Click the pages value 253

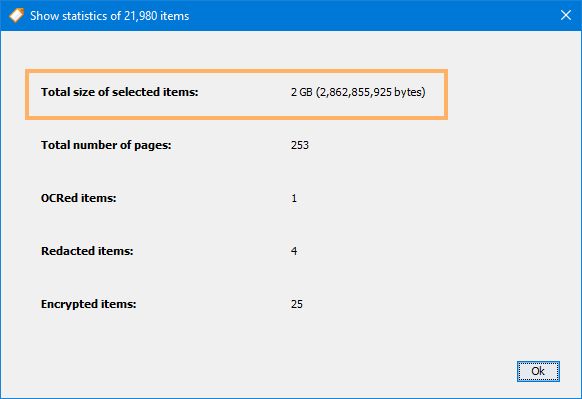pyautogui.click(x=300, y=145)
